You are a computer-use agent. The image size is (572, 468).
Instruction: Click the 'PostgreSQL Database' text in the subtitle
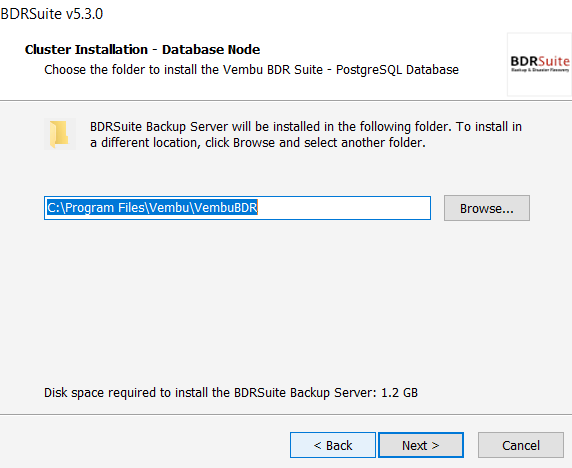pos(397,69)
